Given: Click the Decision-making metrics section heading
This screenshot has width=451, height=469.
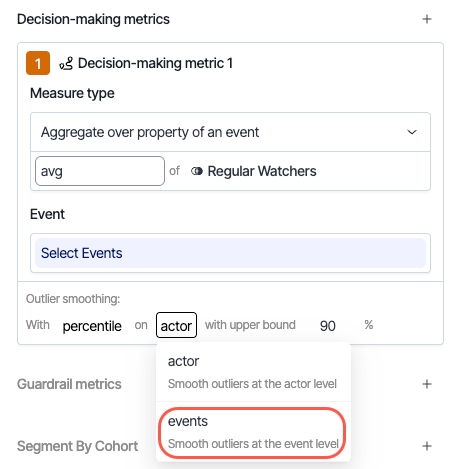Looking at the screenshot, I should (x=93, y=19).
